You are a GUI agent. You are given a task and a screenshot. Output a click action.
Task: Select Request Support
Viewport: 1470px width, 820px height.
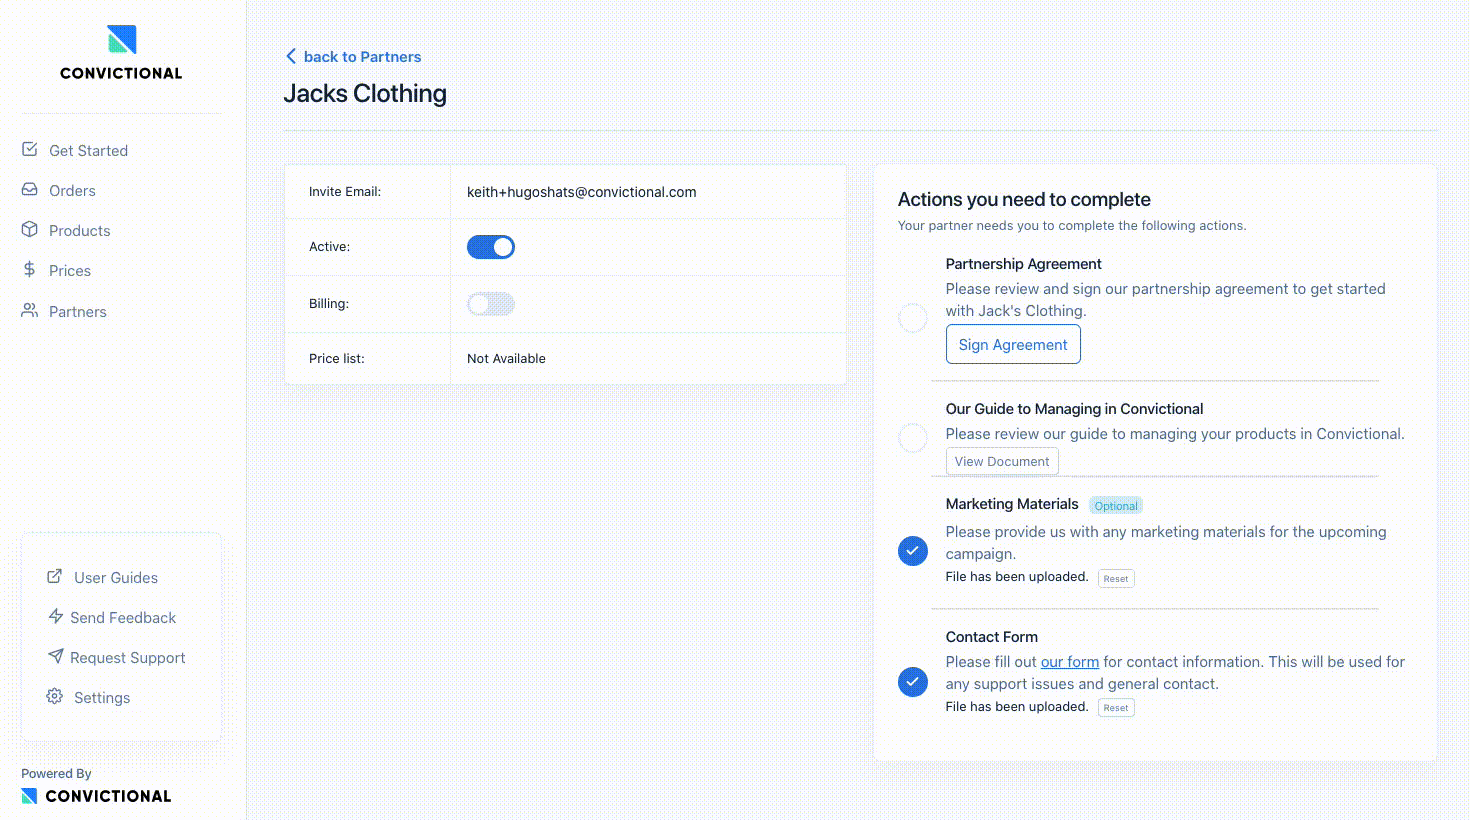click(127, 657)
